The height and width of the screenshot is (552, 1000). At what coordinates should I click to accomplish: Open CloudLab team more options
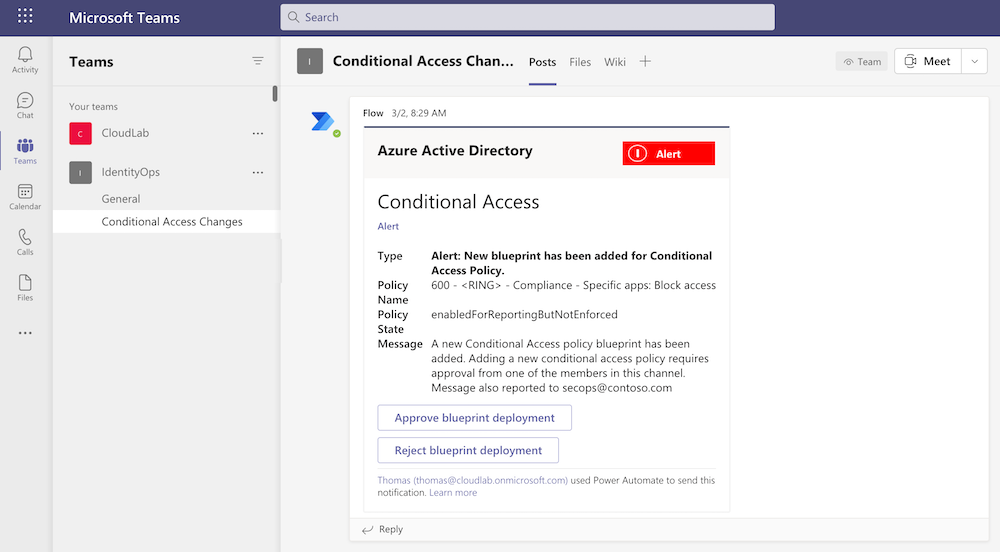[258, 133]
